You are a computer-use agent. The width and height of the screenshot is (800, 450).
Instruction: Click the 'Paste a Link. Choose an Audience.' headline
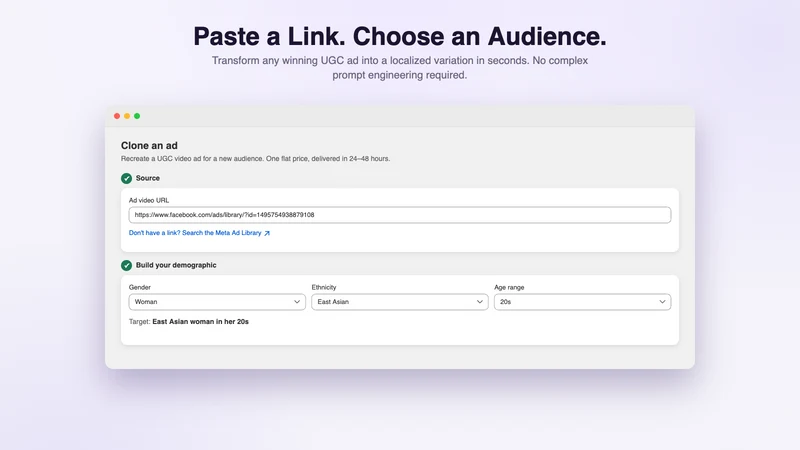point(399,36)
